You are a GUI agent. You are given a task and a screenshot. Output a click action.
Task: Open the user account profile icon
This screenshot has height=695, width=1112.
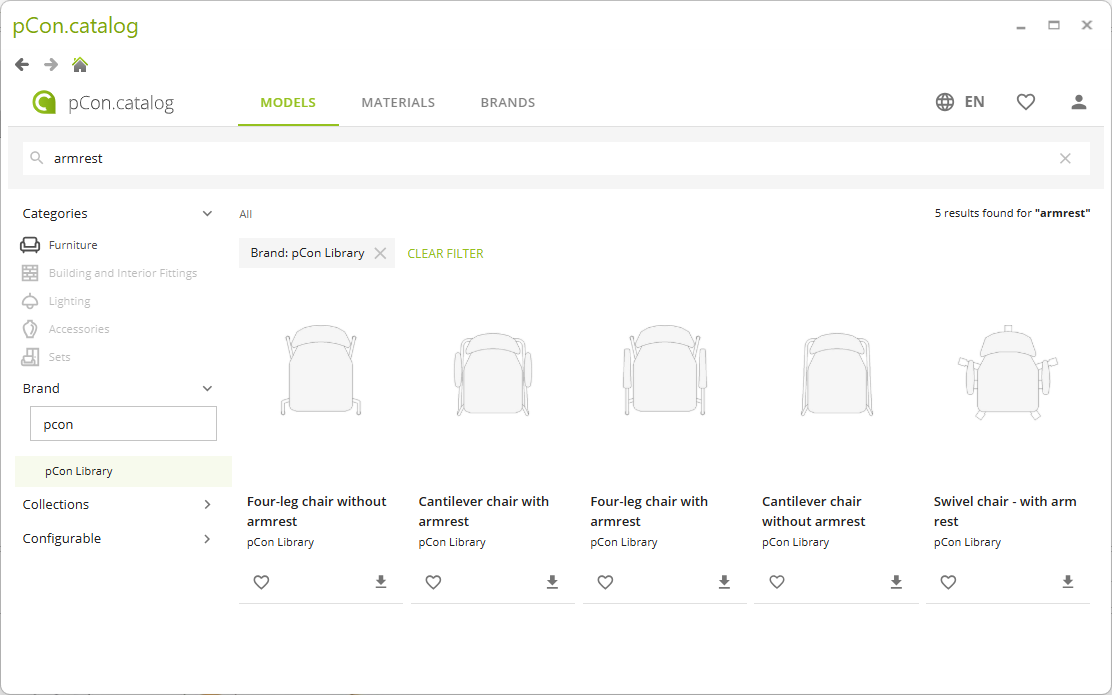[1079, 102]
